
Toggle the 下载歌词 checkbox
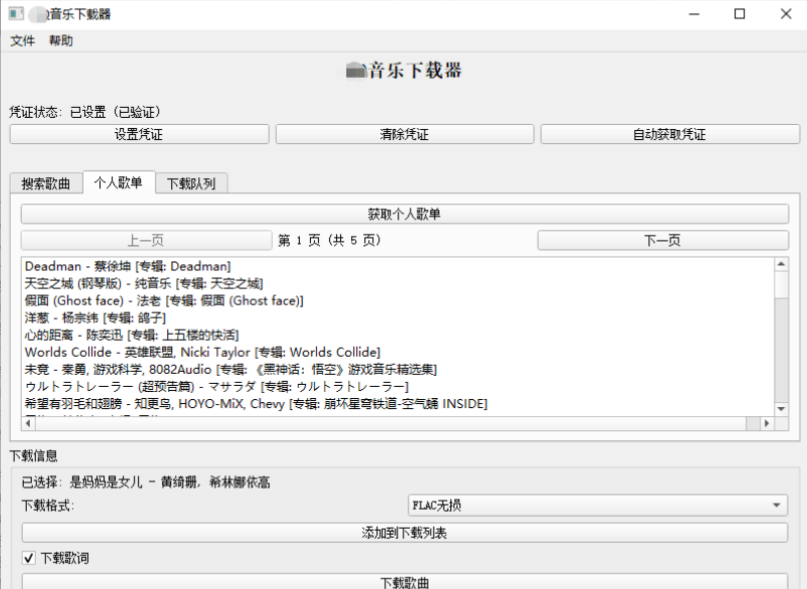(29, 558)
